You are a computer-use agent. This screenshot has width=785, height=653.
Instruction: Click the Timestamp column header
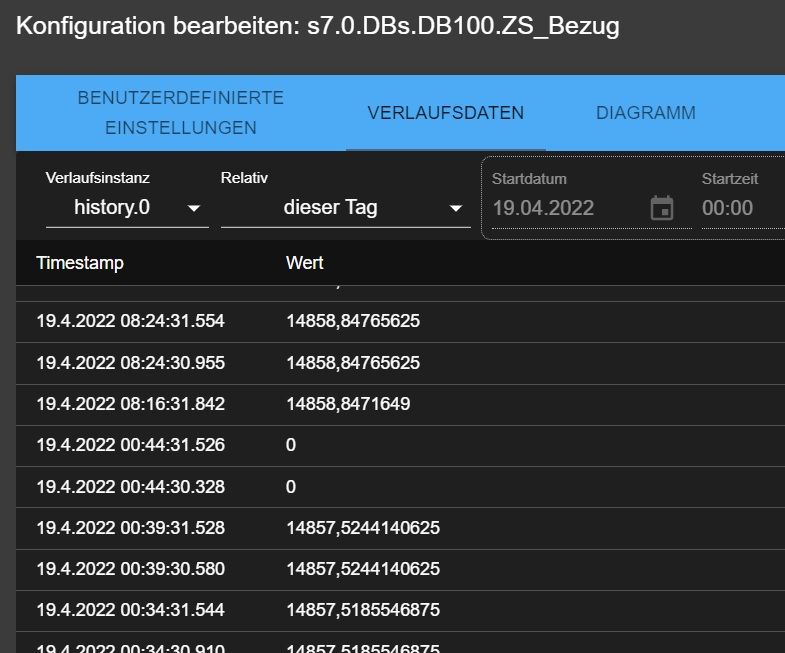point(80,263)
